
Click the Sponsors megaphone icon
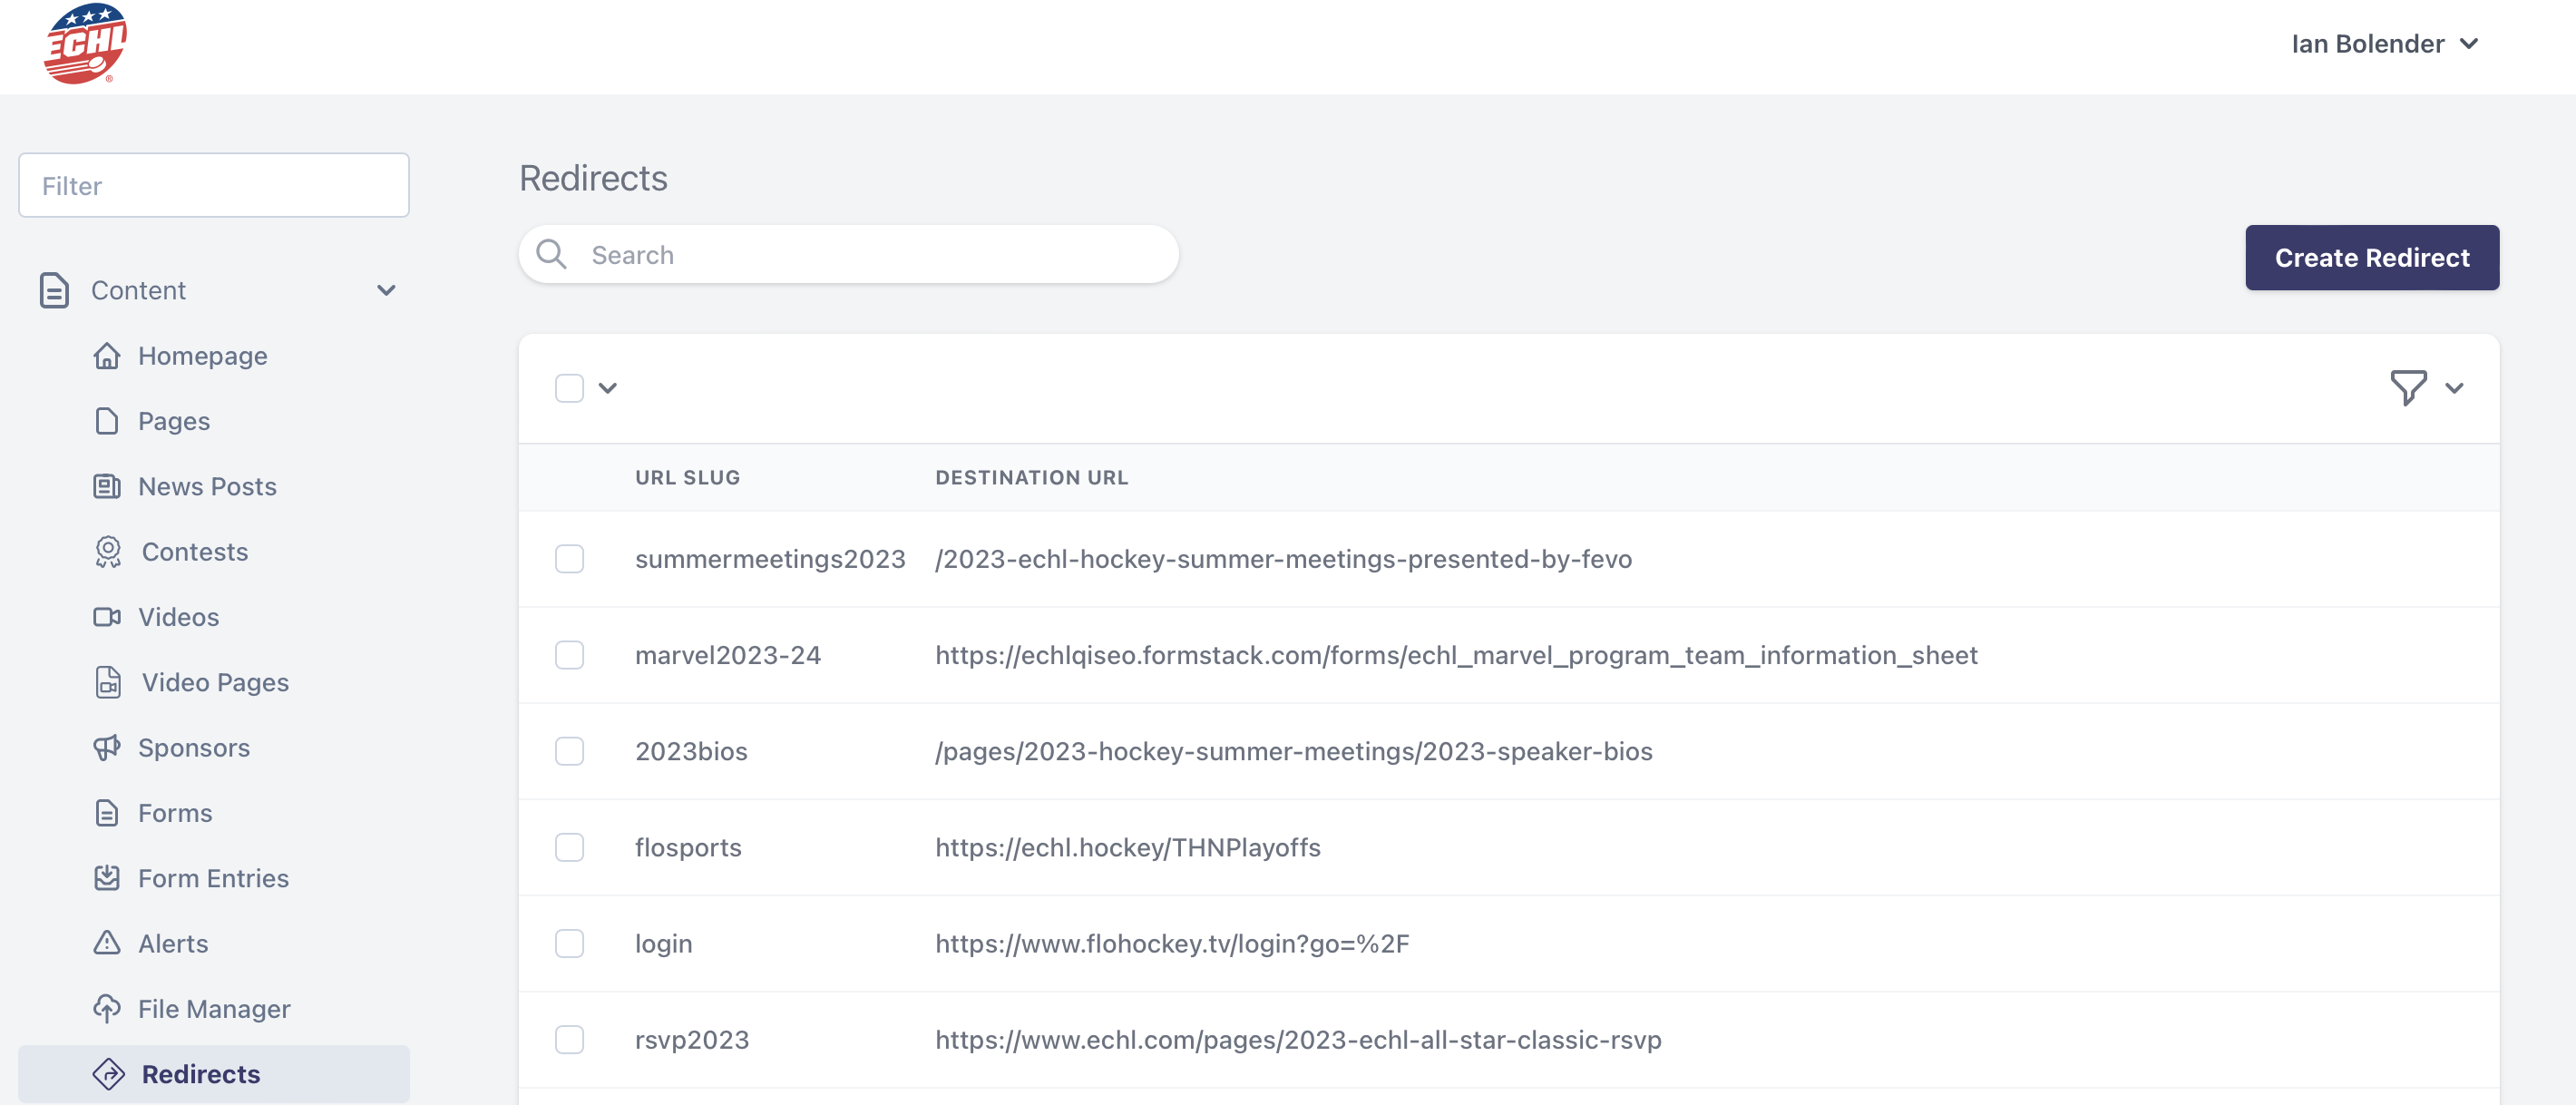[x=107, y=748]
